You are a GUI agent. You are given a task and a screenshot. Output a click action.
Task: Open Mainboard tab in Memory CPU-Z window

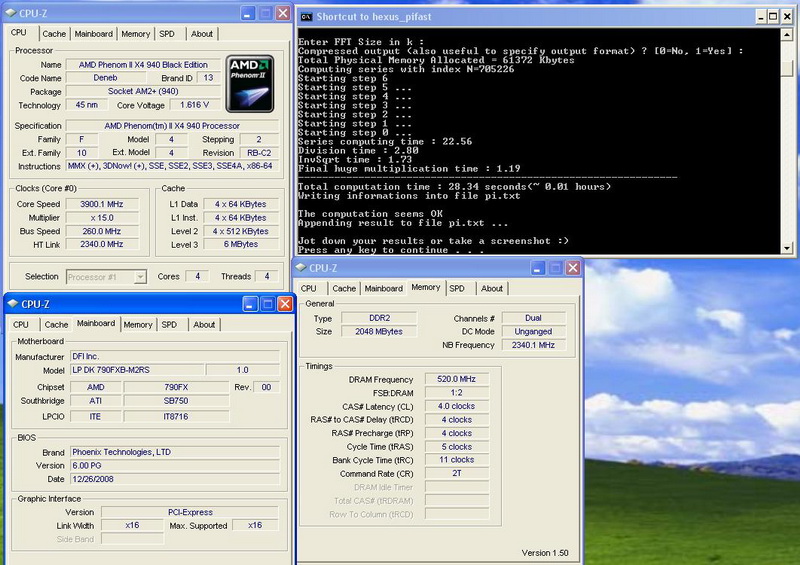pos(384,288)
